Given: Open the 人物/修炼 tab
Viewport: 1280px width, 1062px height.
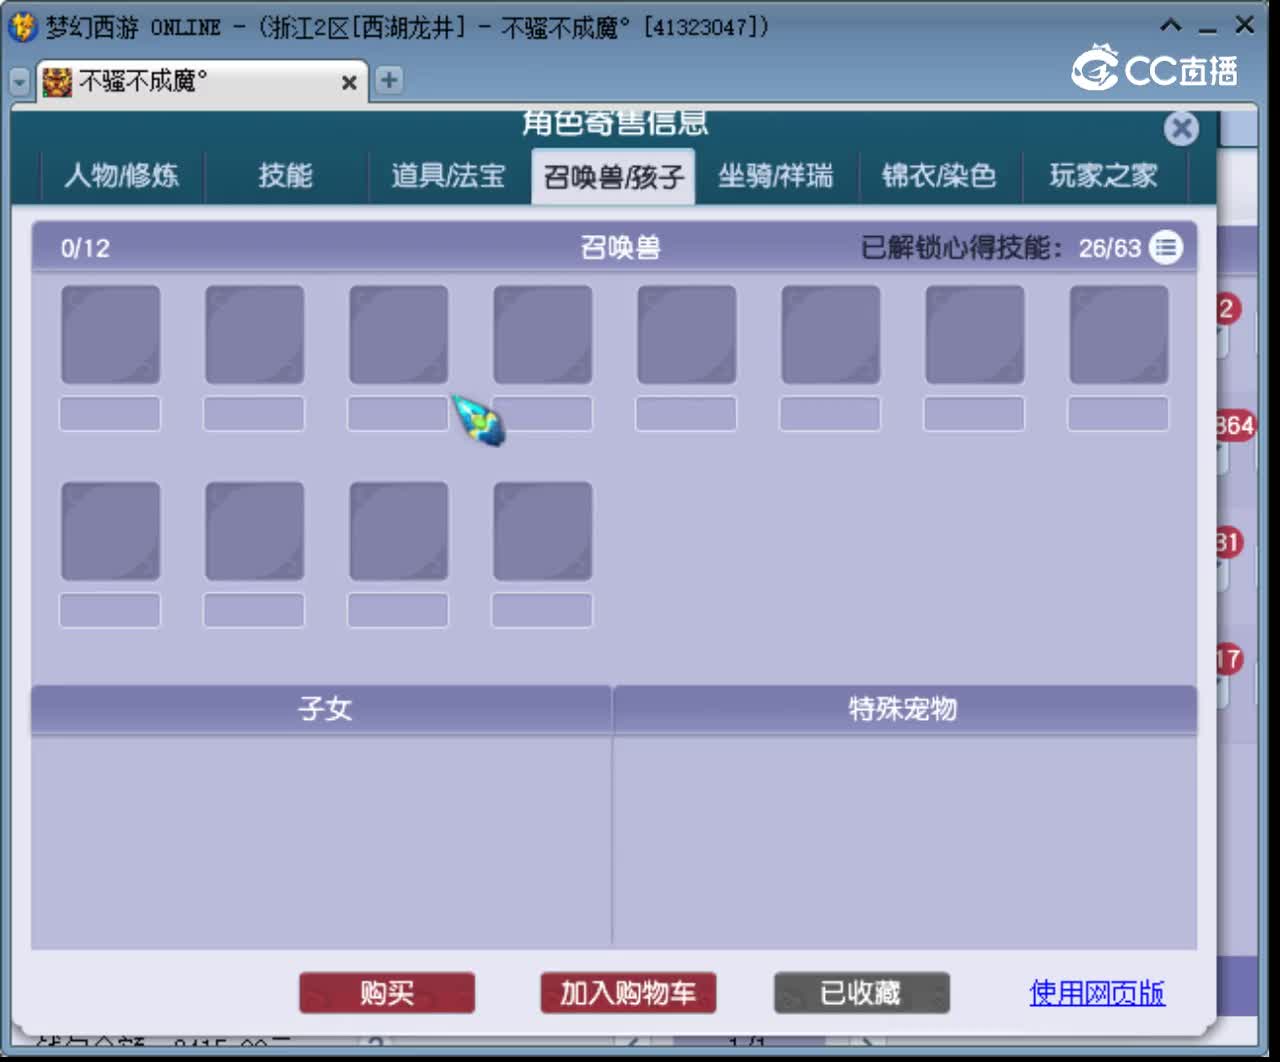Looking at the screenshot, I should pyautogui.click(x=122, y=177).
